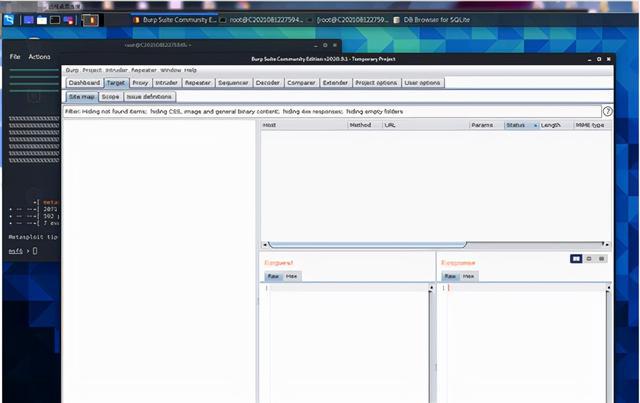640x403 pixels.
Task: Sort by the Params column header
Action: [x=486, y=125]
